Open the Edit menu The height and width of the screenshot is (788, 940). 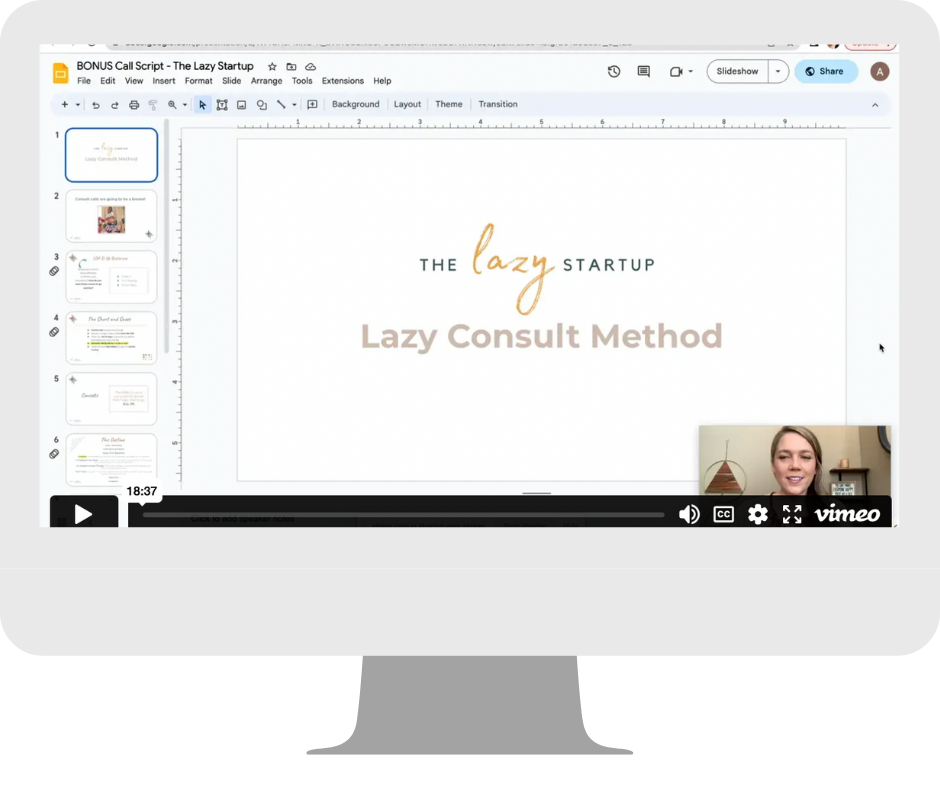(108, 81)
